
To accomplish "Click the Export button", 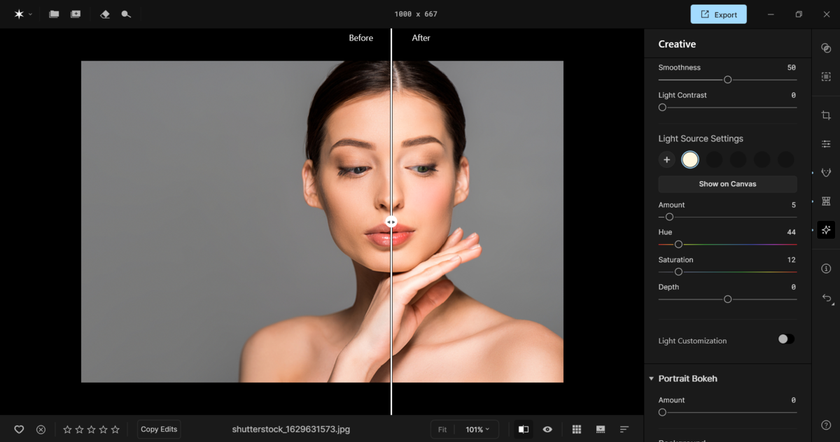I will (718, 14).
